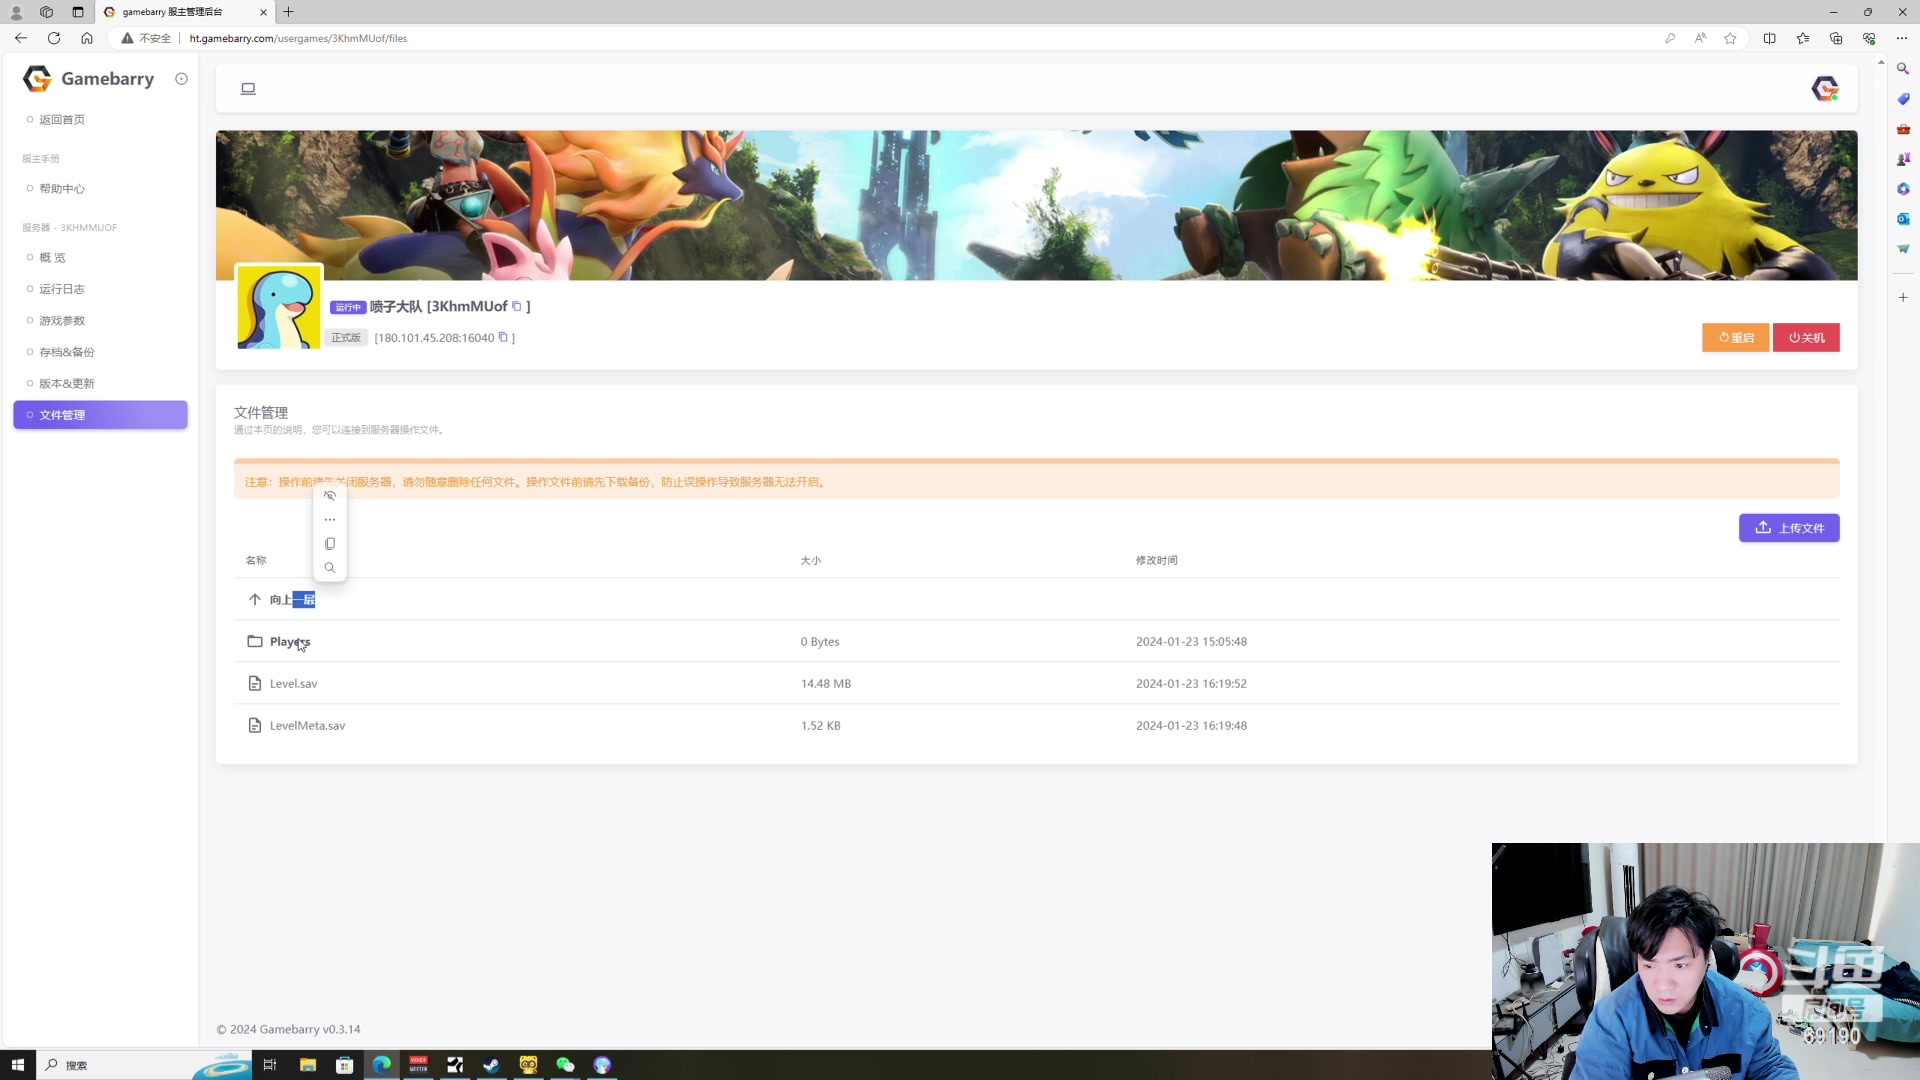The width and height of the screenshot is (1920, 1080).
Task: Copy the server ID 3KhmMUof
Action: pyautogui.click(x=517, y=306)
